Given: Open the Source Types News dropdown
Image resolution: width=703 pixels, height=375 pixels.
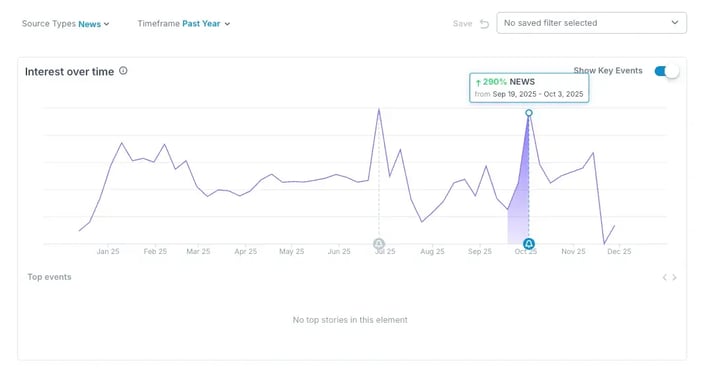Looking at the screenshot, I should pos(65,24).
